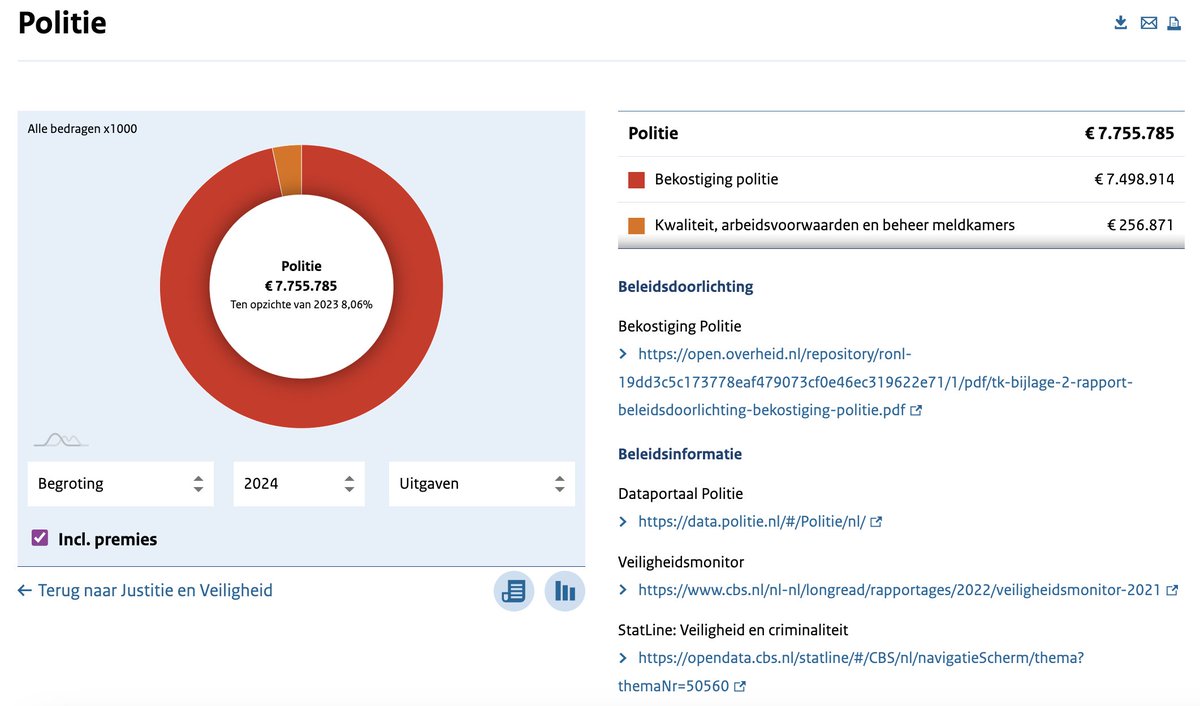Screen dimensions: 1200x706
Task: Click the Veiligheidsmonitor label
Action: pos(681,562)
